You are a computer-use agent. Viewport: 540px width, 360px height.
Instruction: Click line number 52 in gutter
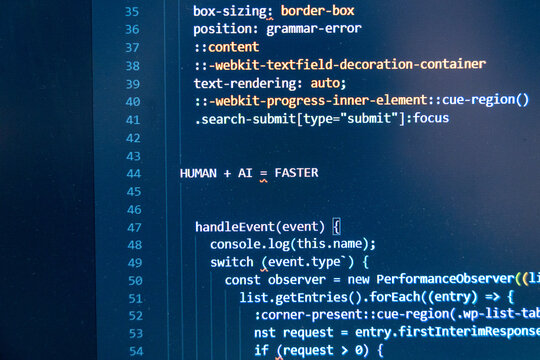point(136,316)
